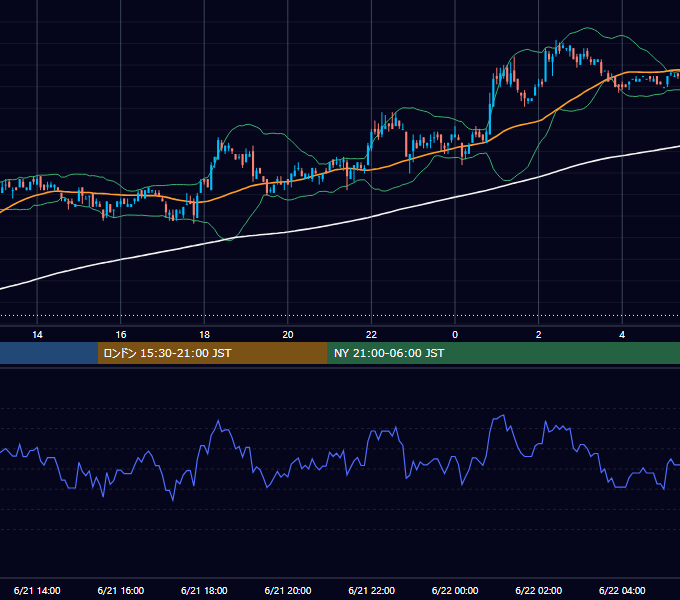Click the 6/21 16:00 date label
Screen dimensions: 680x600
(x=121, y=590)
